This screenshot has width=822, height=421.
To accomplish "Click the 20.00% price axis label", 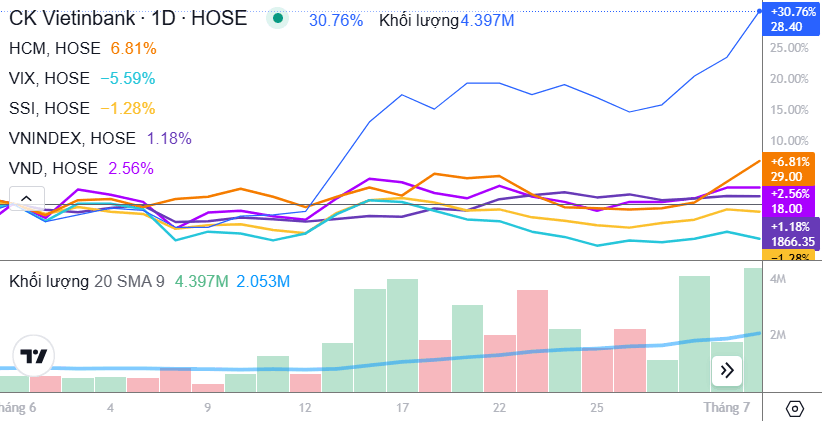I will click(789, 79).
